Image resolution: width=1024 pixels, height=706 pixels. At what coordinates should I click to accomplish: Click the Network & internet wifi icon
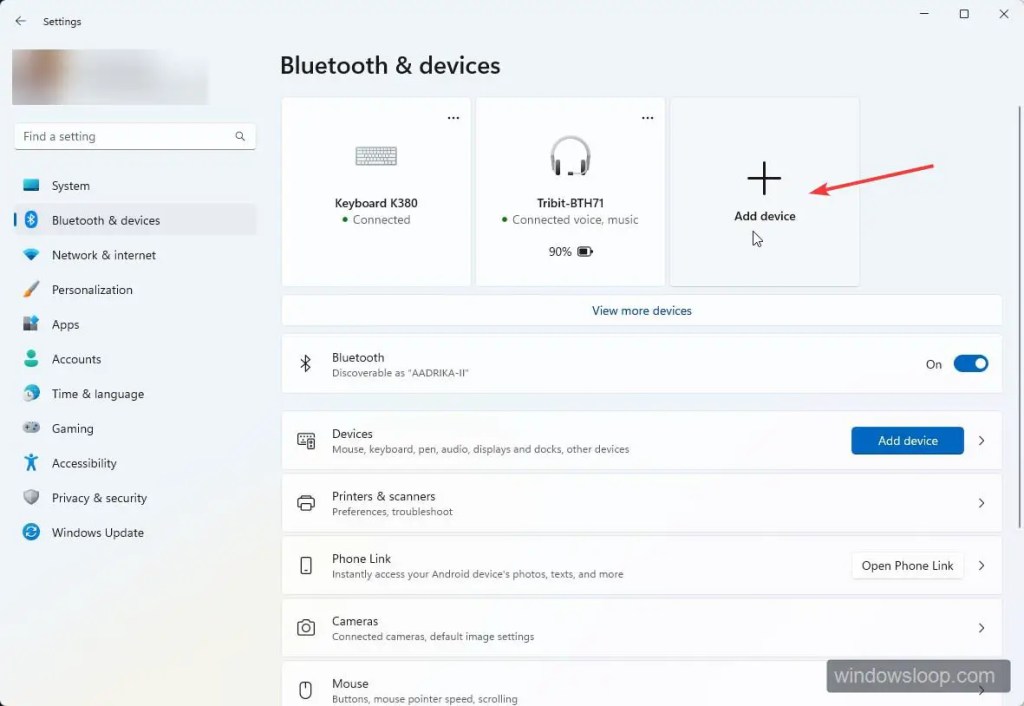coord(31,255)
